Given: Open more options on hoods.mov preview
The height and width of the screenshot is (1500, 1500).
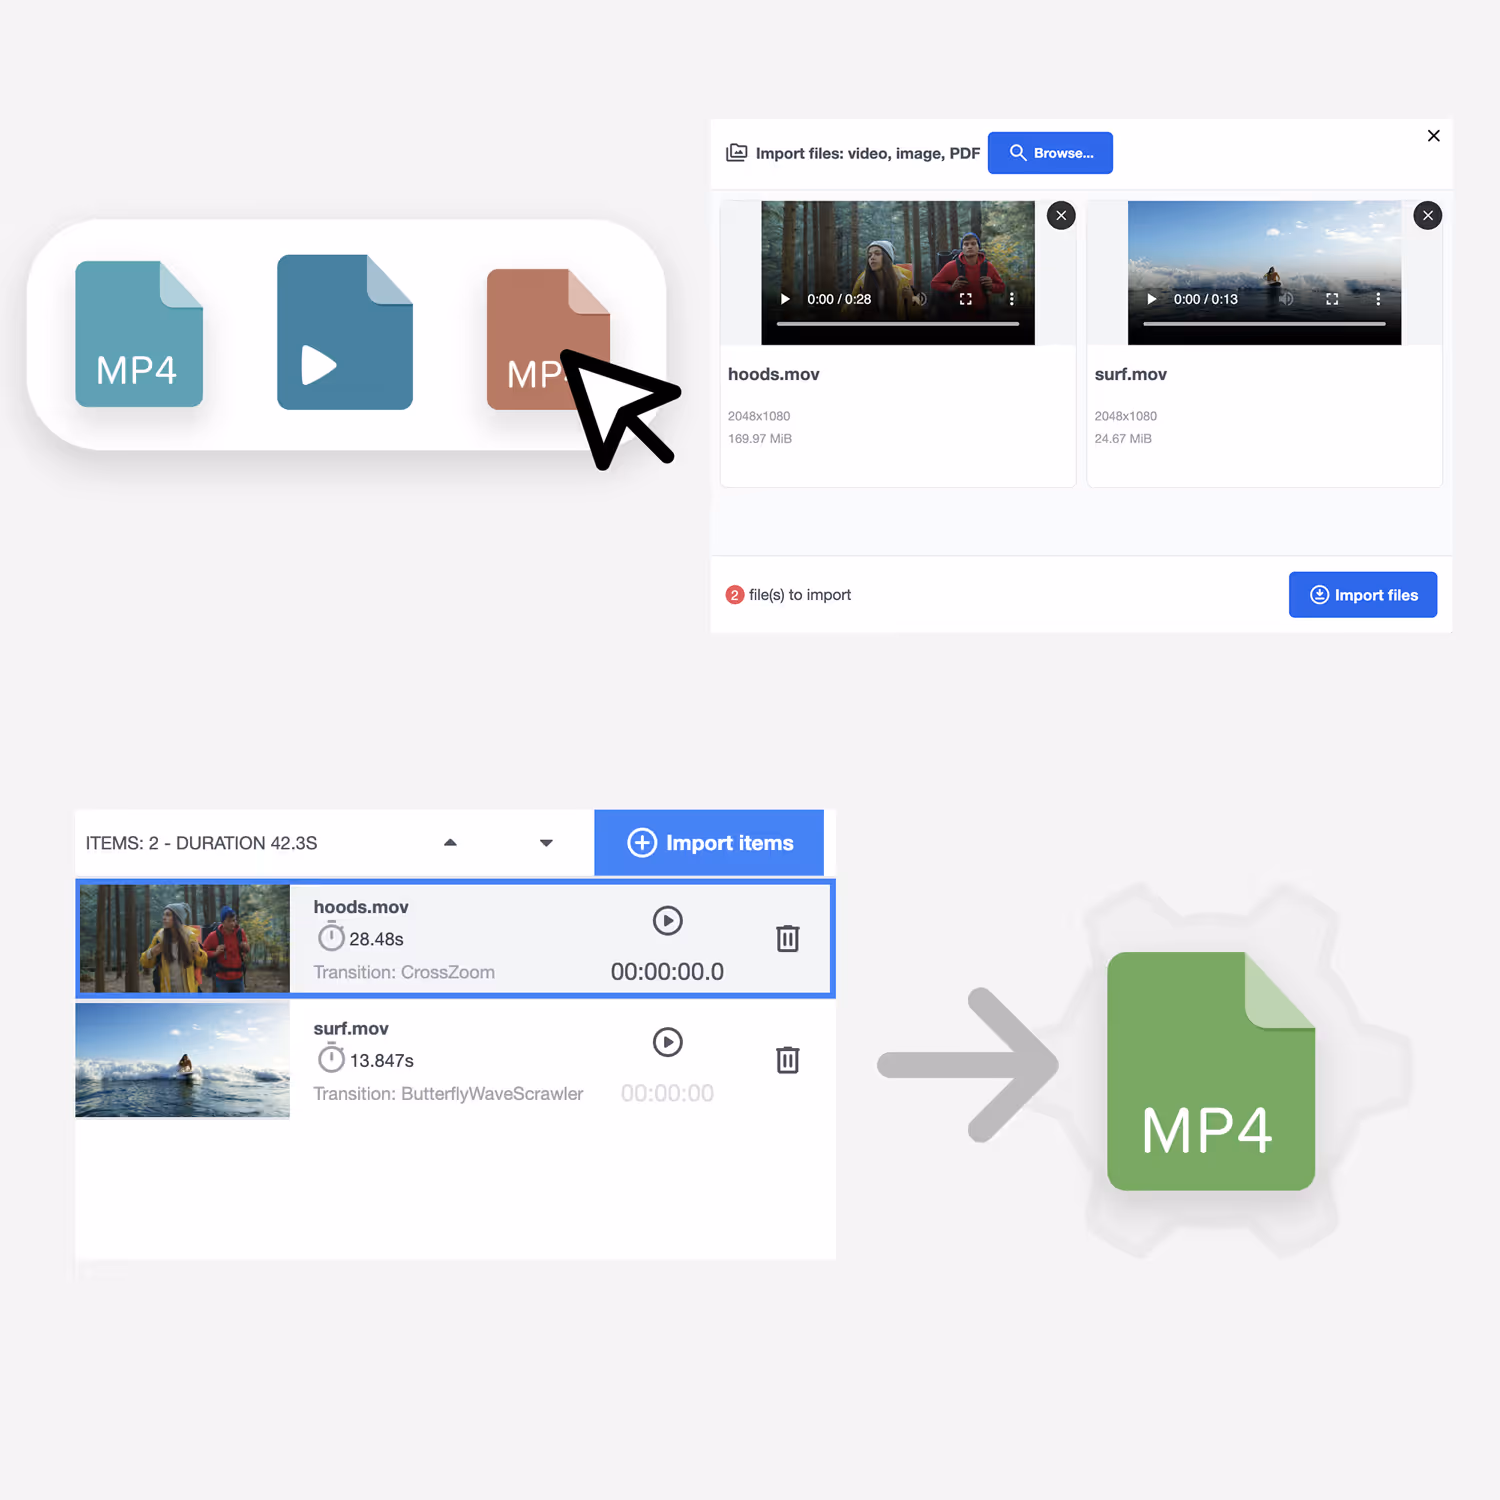Looking at the screenshot, I should point(1012,299).
